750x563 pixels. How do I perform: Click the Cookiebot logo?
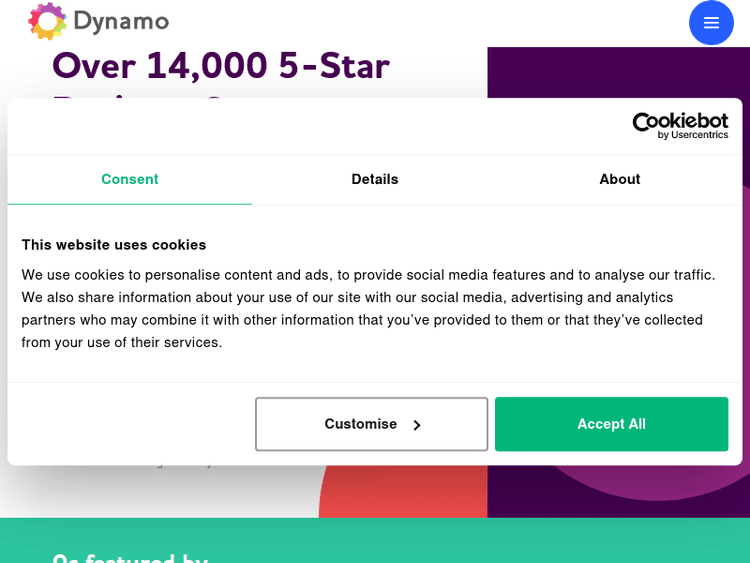point(680,121)
